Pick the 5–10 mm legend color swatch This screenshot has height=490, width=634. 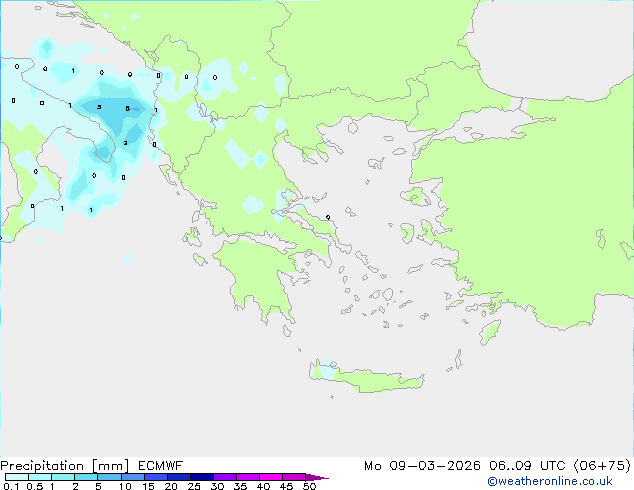coord(109,477)
